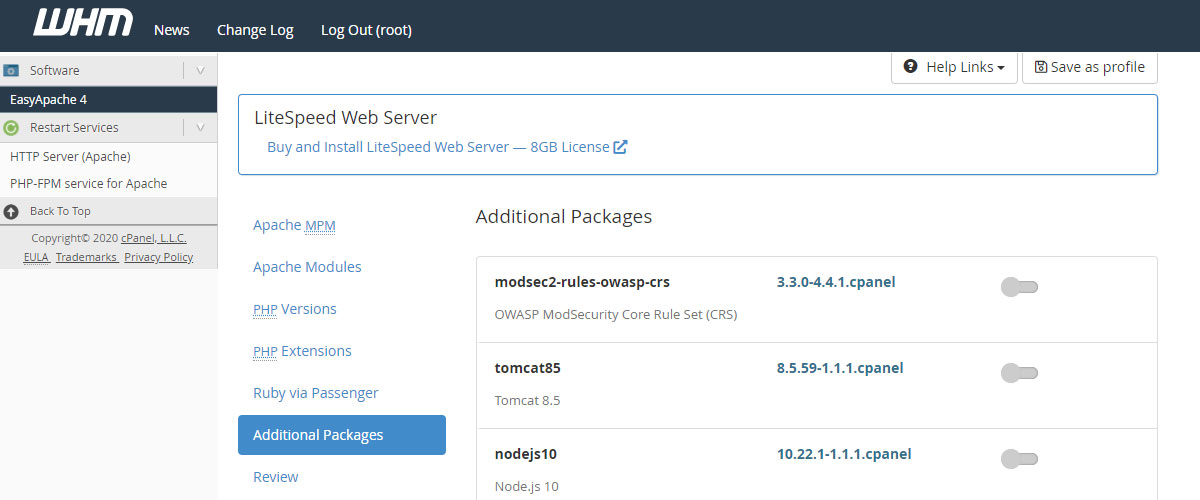The height and width of the screenshot is (500, 1200).
Task: Click the Save as profile disk icon
Action: click(1041, 67)
